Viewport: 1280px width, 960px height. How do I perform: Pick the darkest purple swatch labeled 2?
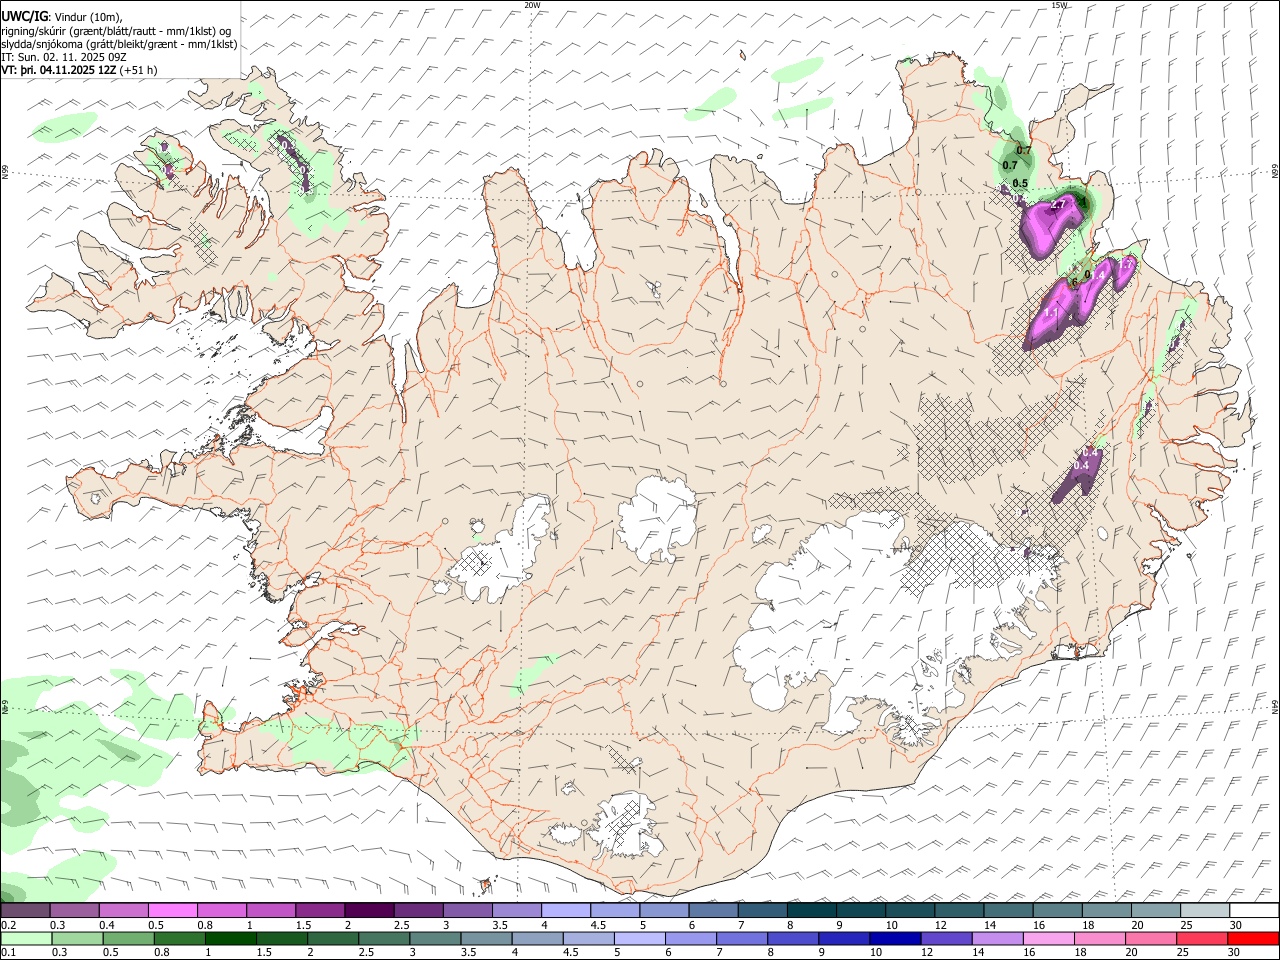pyautogui.click(x=368, y=910)
